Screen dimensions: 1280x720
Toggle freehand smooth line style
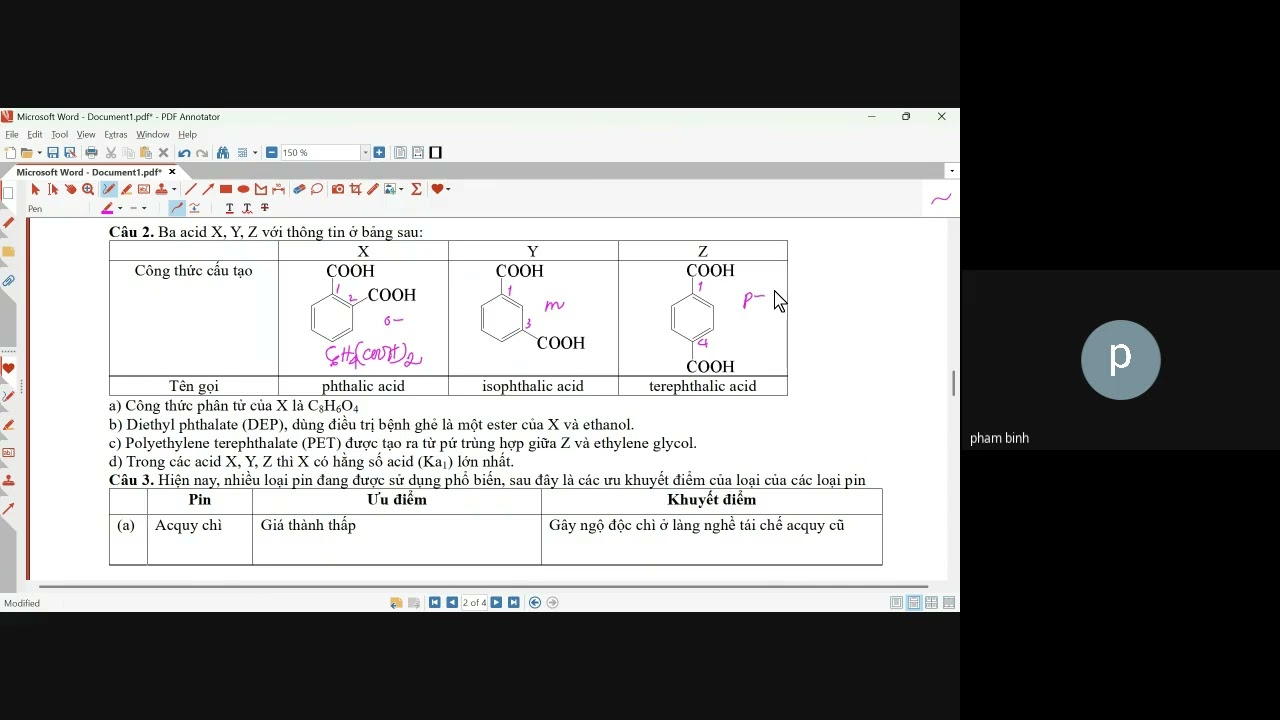click(x=177, y=208)
